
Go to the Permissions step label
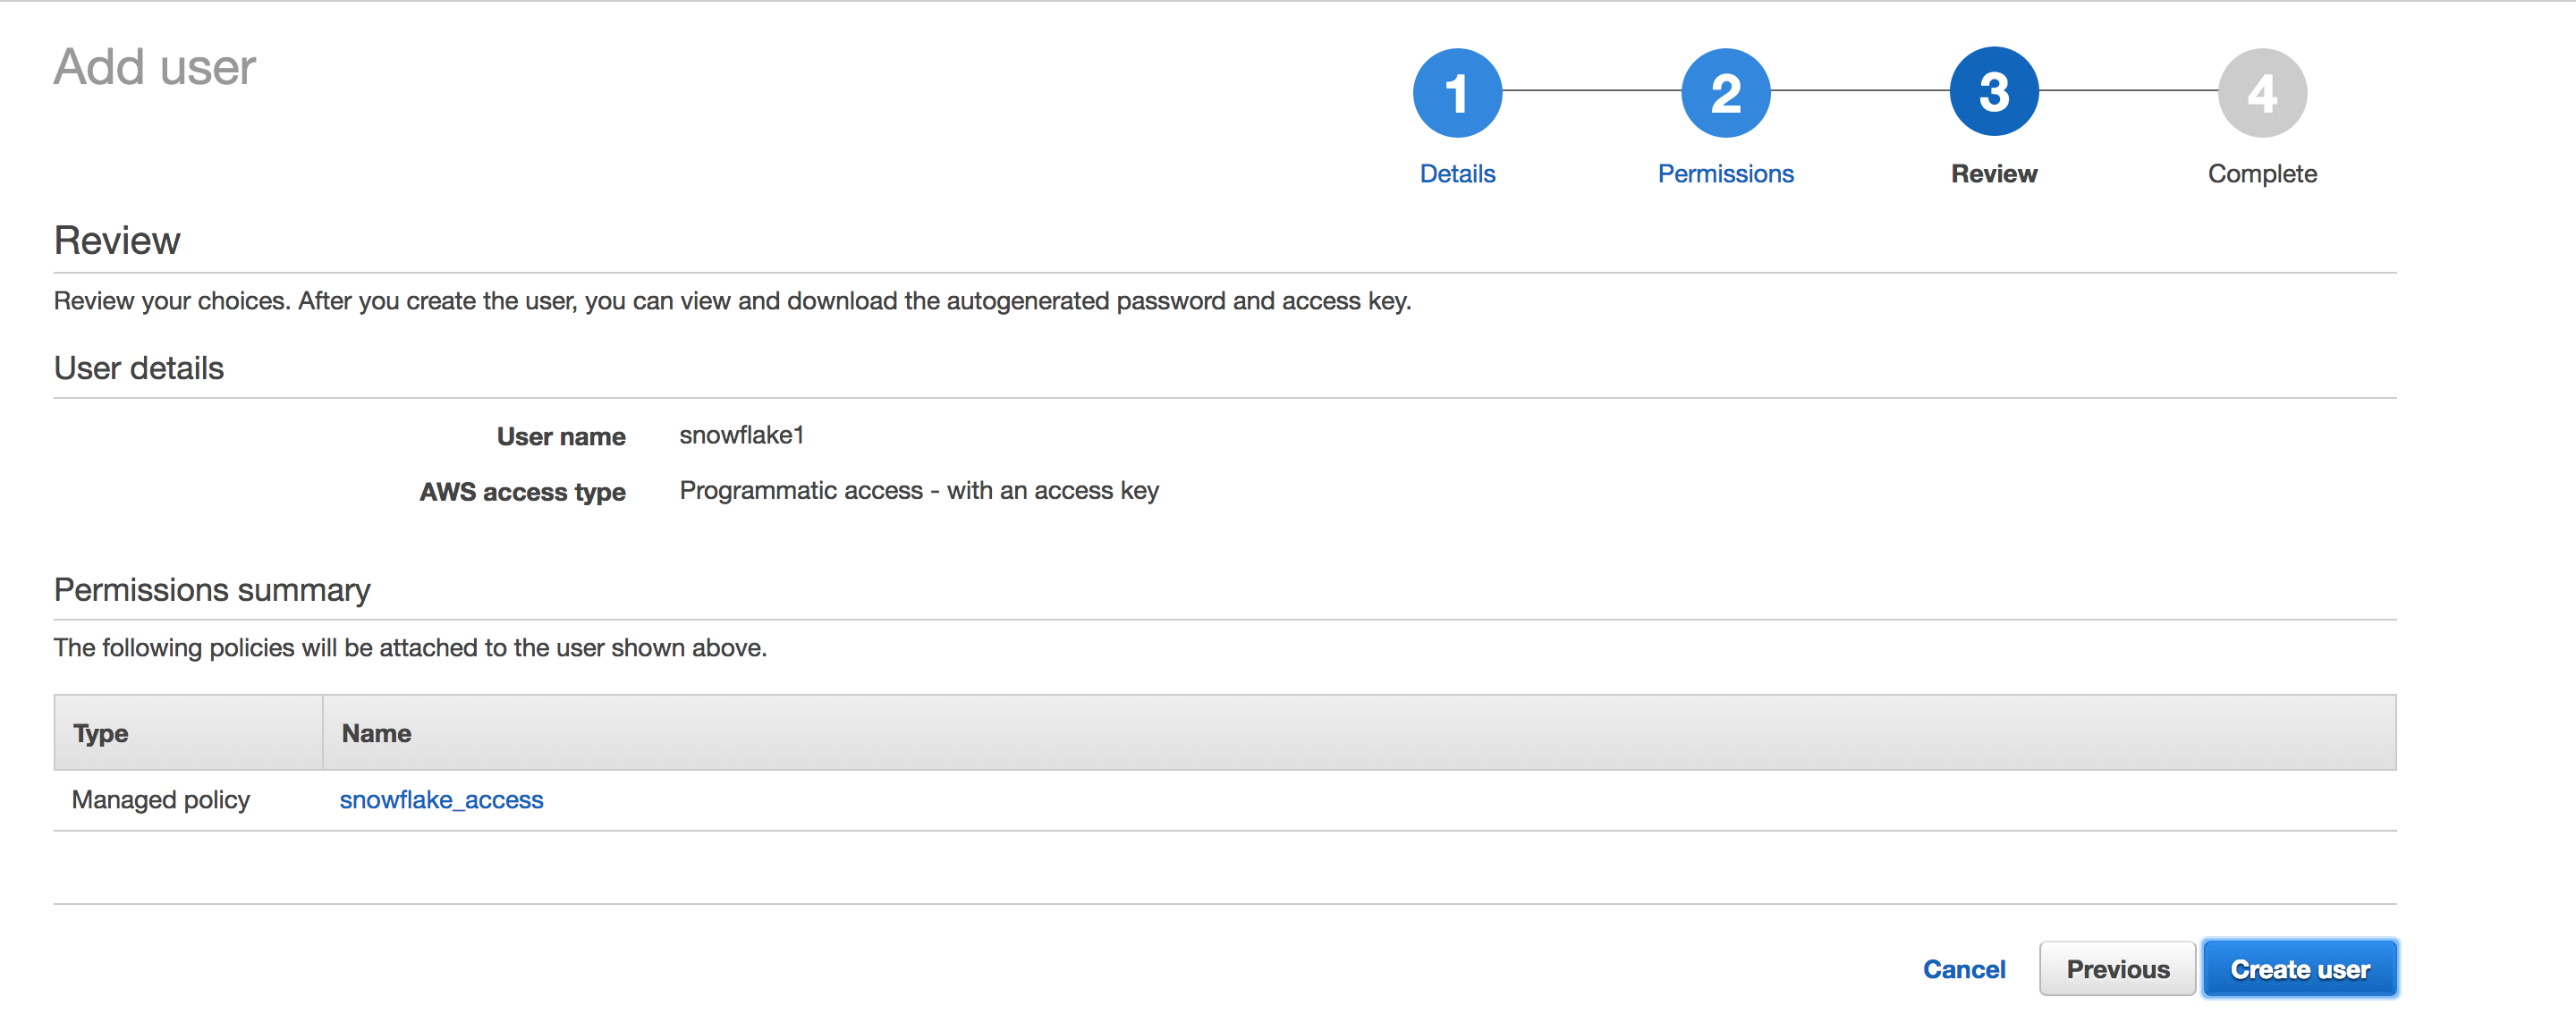(1725, 174)
